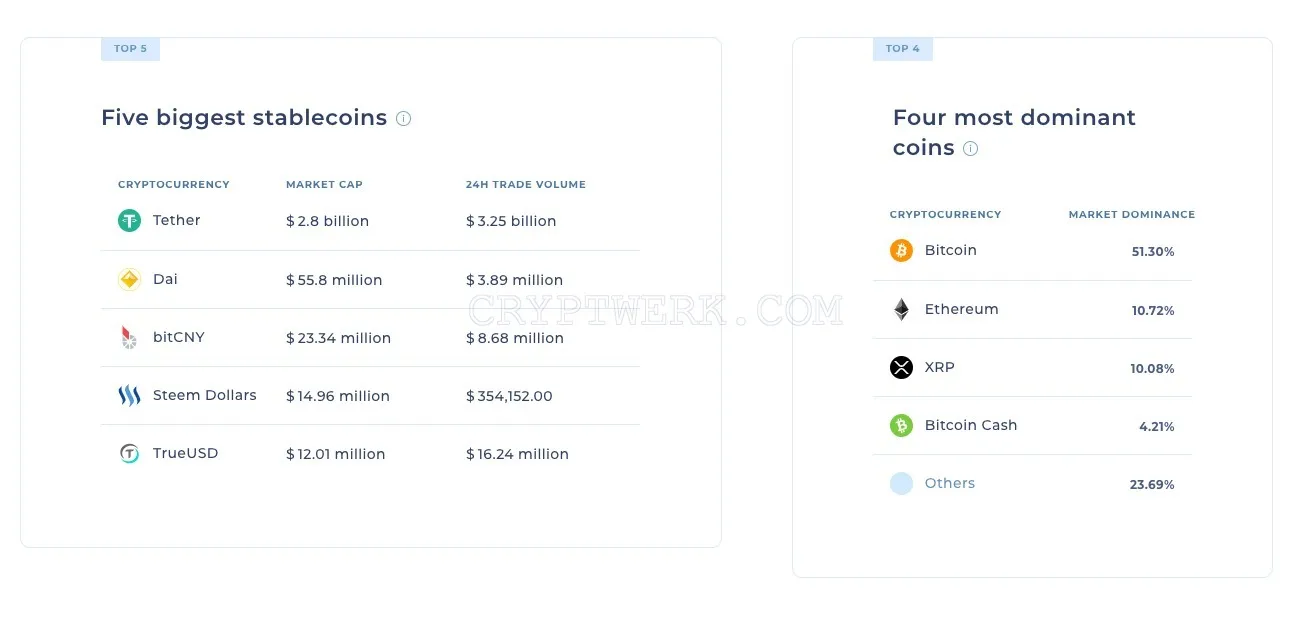Click the TrueUSD coin icon
Image resolution: width=1313 pixels, height=620 pixels.
point(129,454)
